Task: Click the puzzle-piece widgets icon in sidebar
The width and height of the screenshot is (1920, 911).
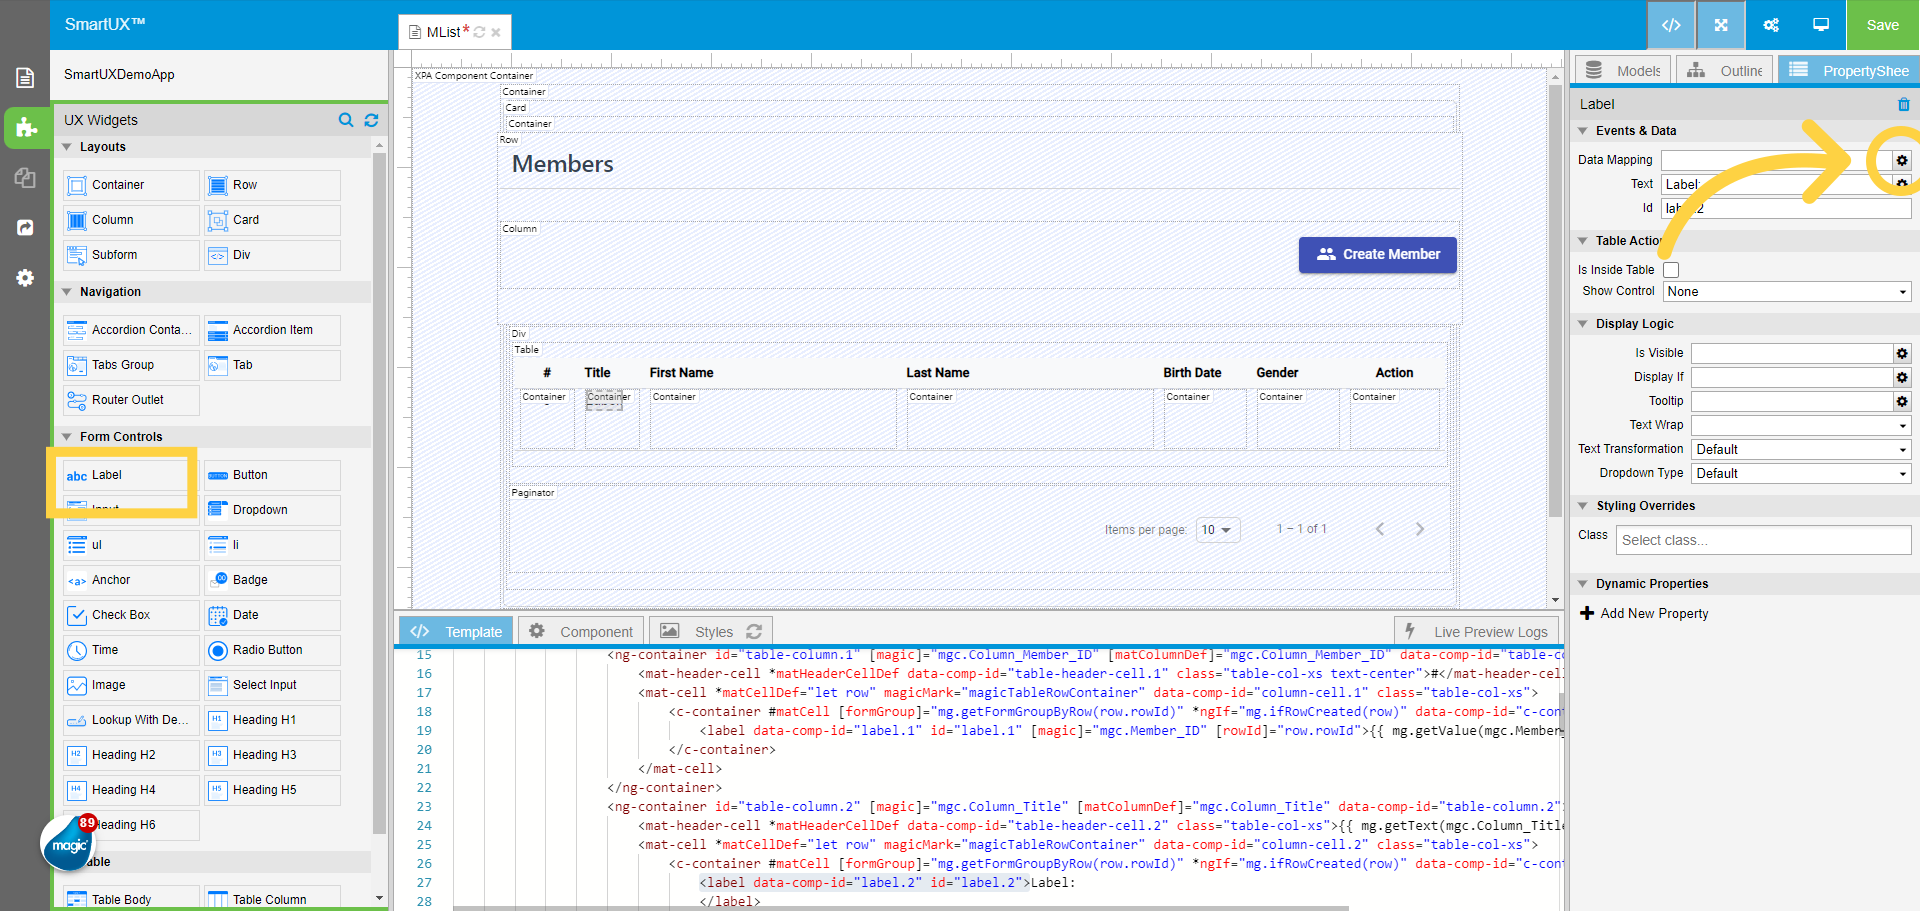Action: (x=26, y=128)
